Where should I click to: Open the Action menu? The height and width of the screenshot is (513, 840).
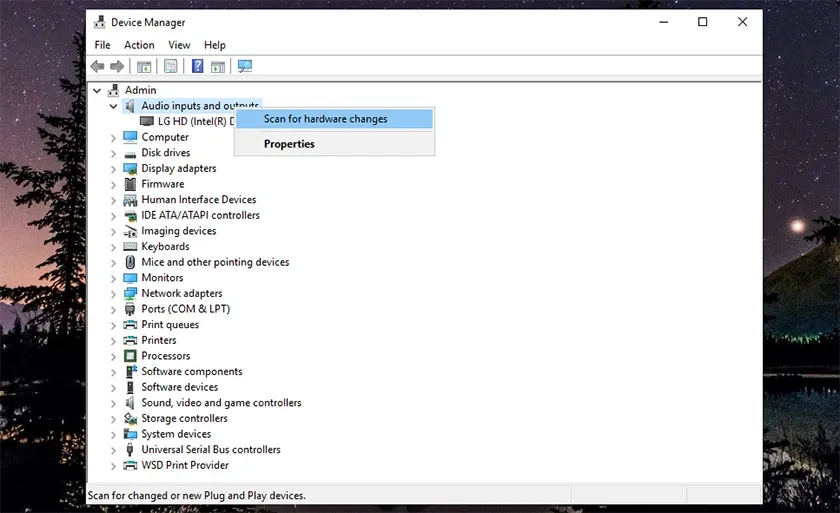tap(139, 45)
